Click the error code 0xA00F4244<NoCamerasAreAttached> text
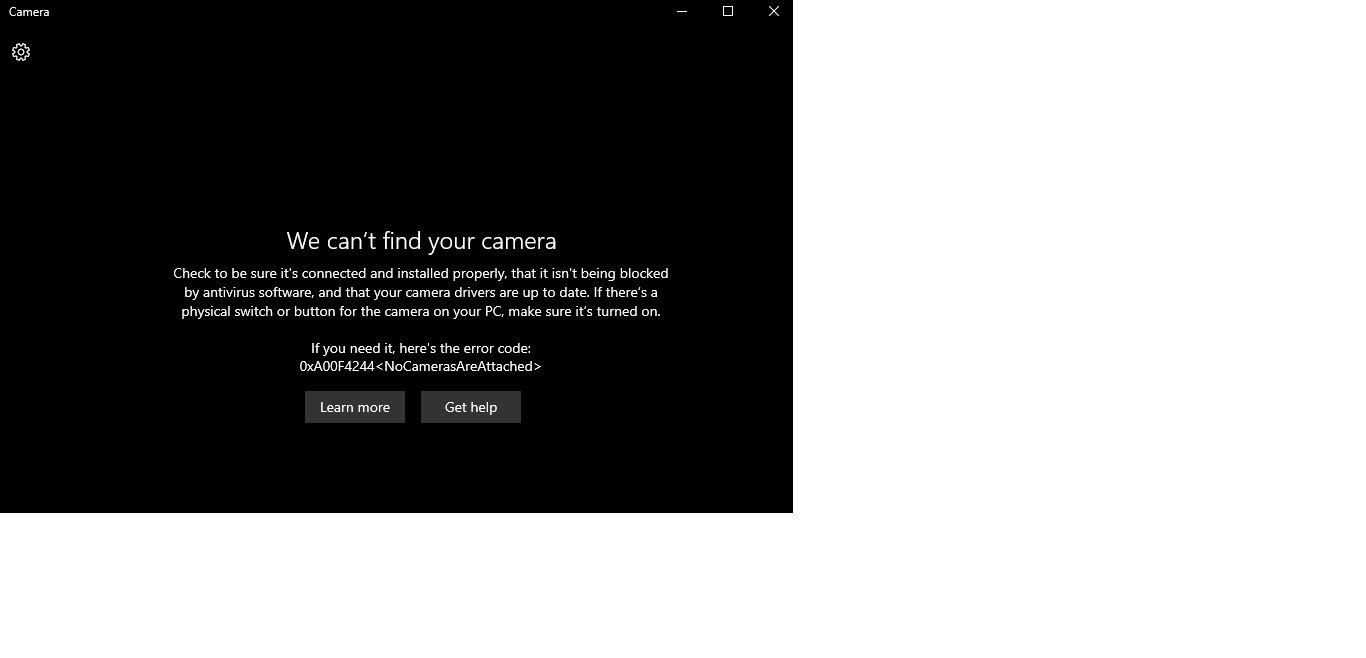Image resolution: width=1366 pixels, height=658 pixels. (x=421, y=366)
